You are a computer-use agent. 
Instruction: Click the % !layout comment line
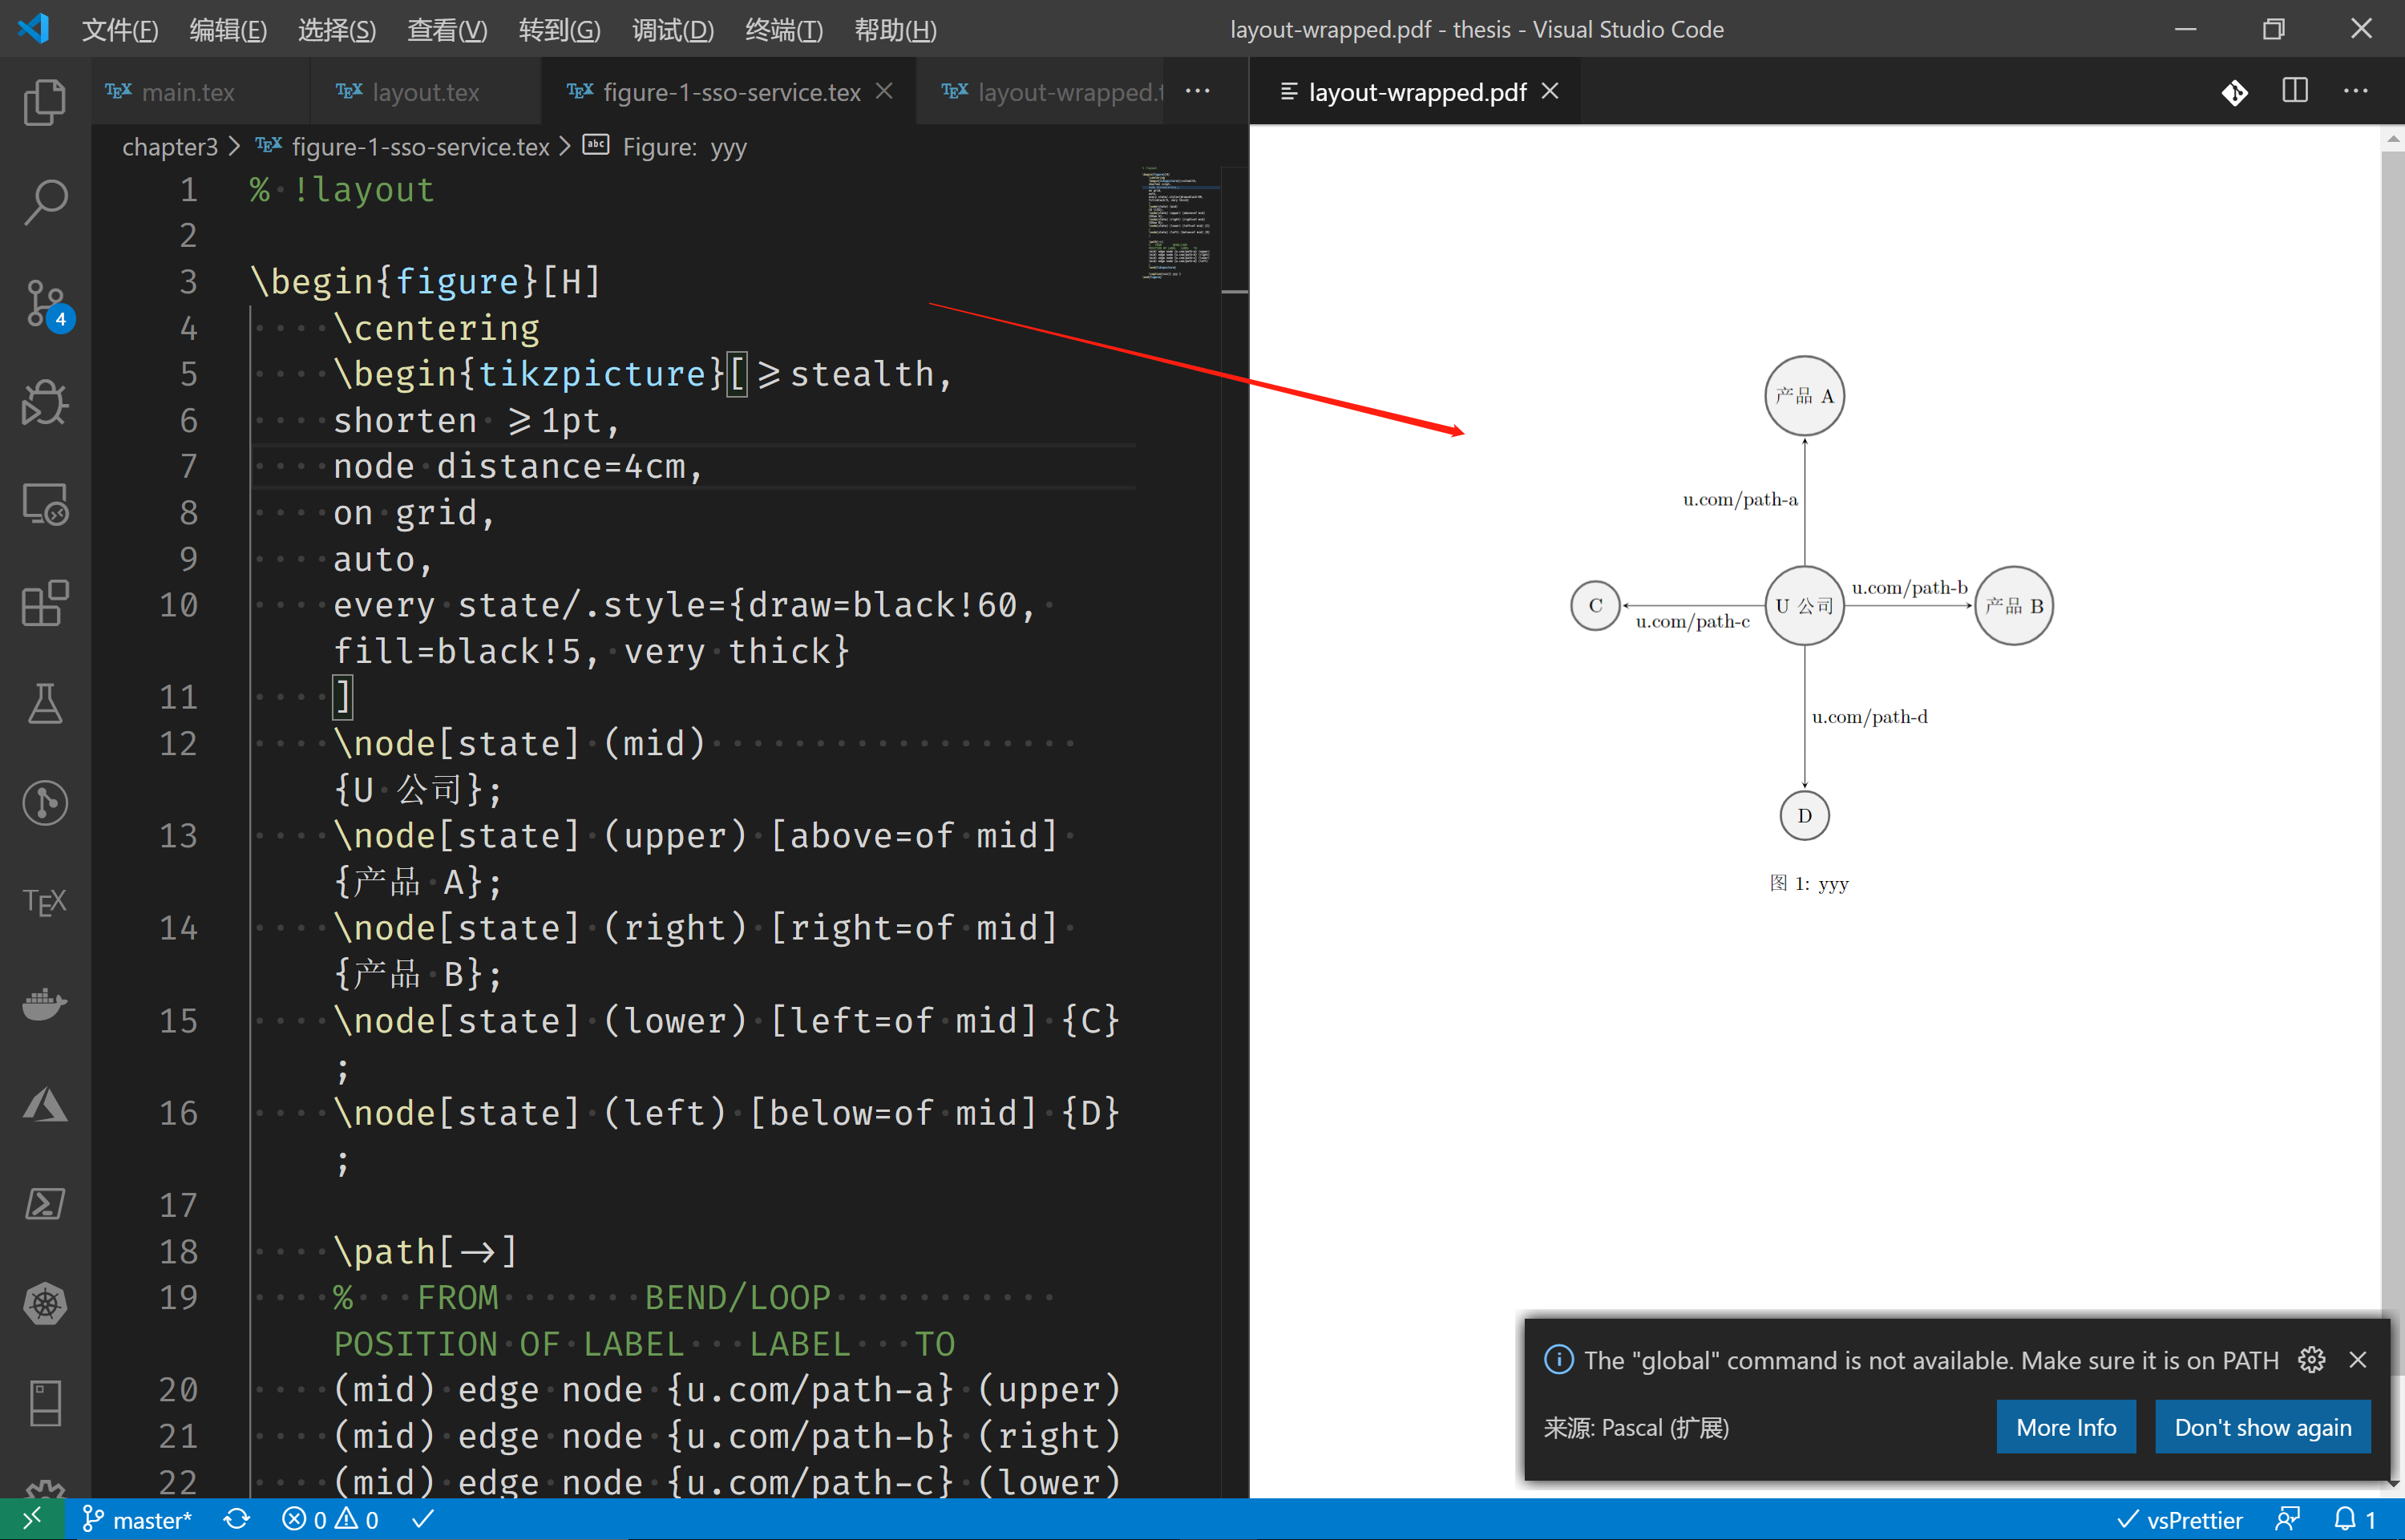[x=342, y=190]
